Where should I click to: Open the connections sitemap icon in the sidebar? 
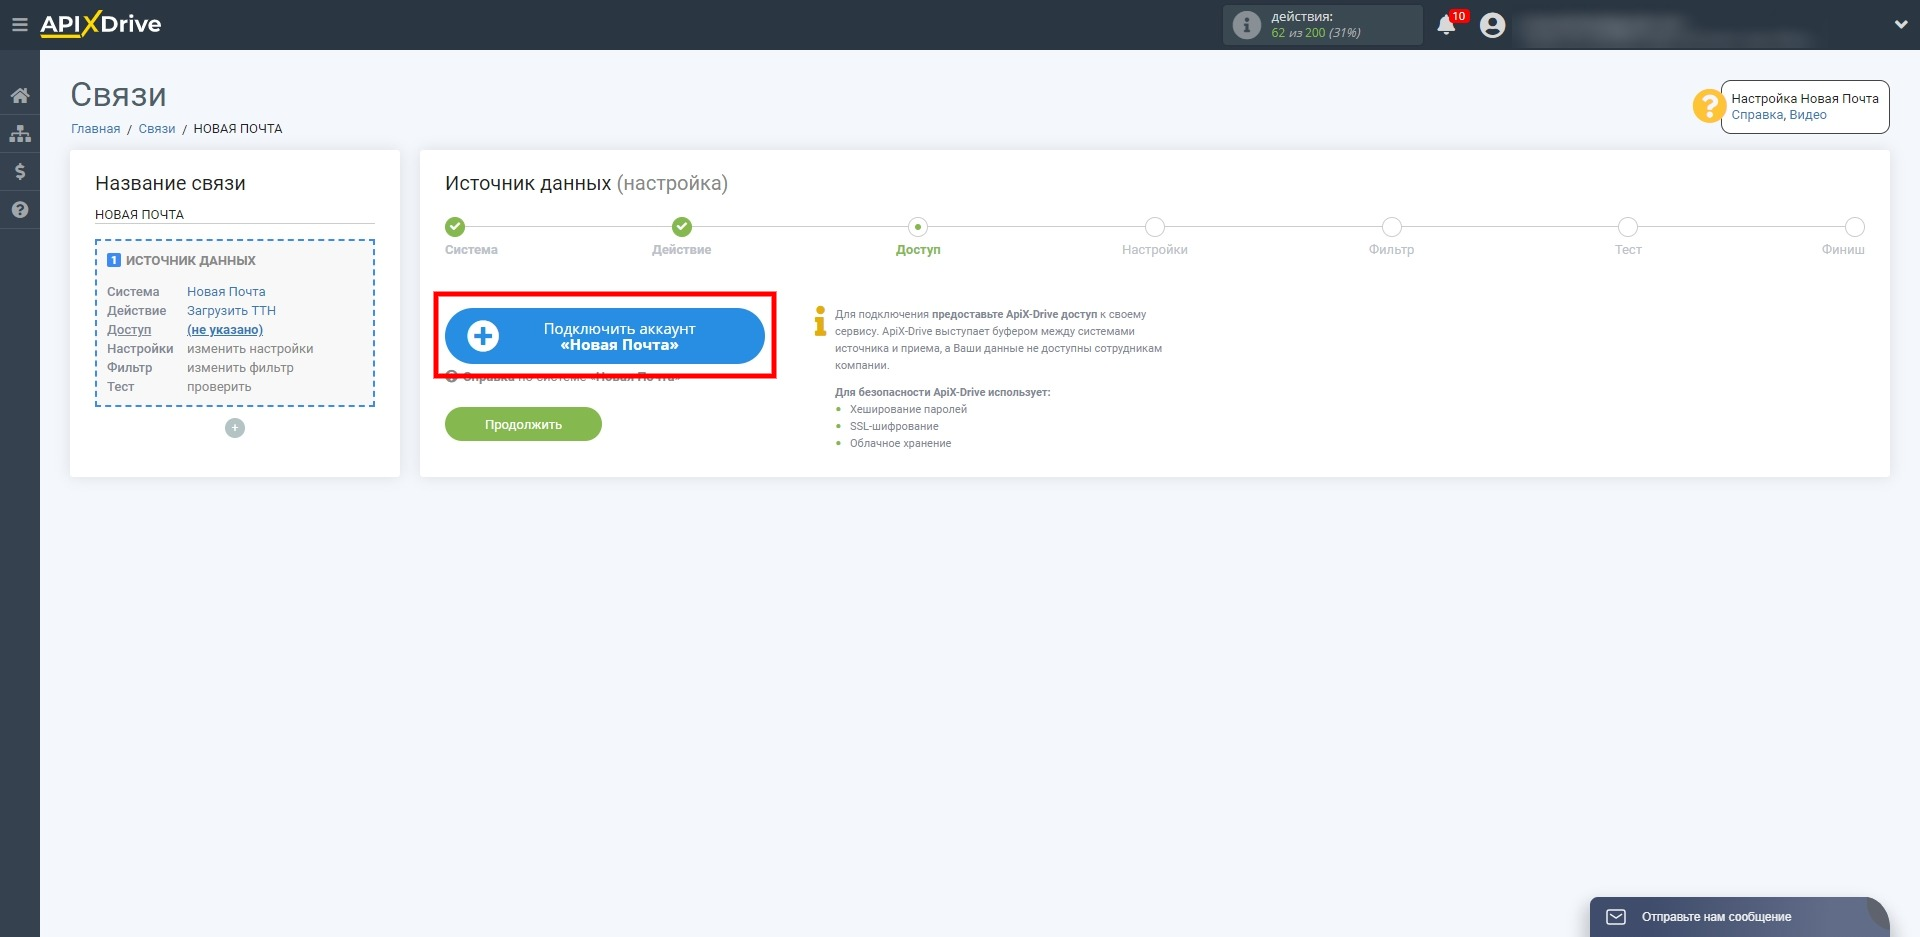pos(20,133)
